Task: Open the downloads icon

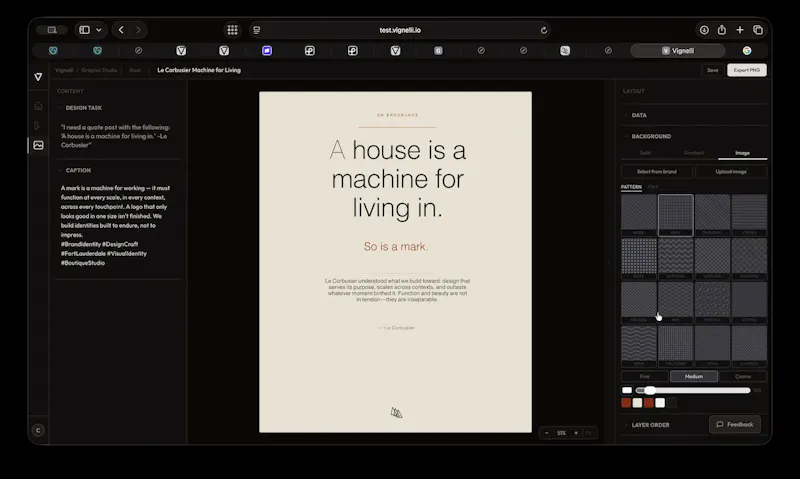Action: pyautogui.click(x=704, y=30)
